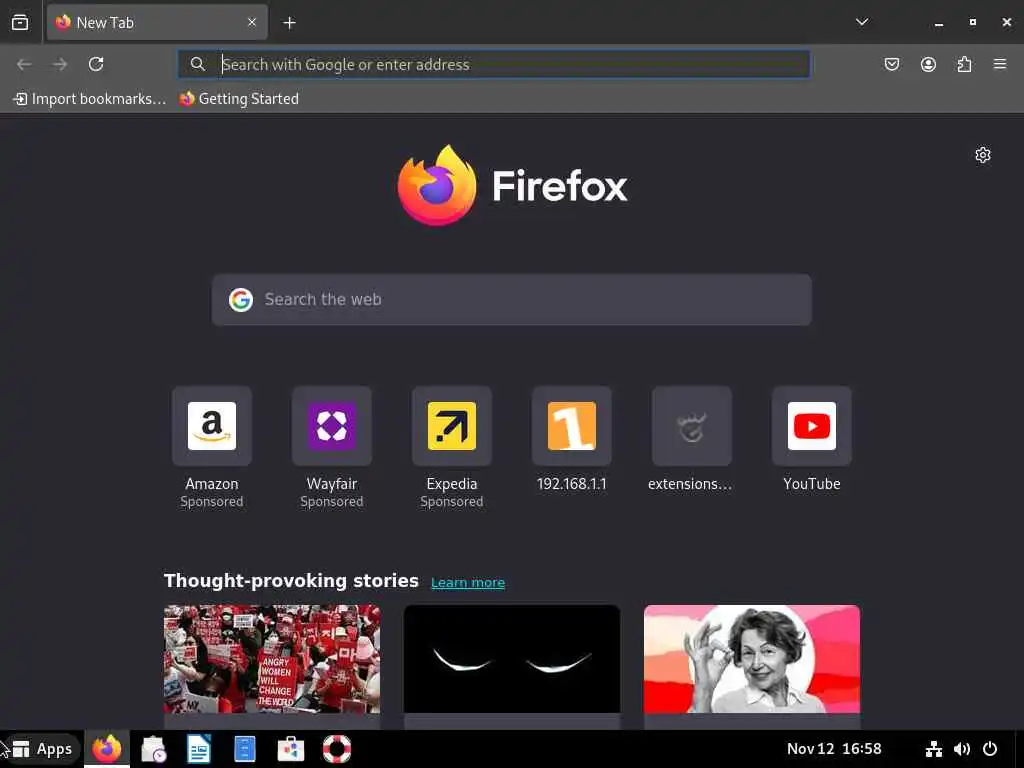Open Import bookmarks bookmark item
Screen dimensions: 1024x768
89,99
